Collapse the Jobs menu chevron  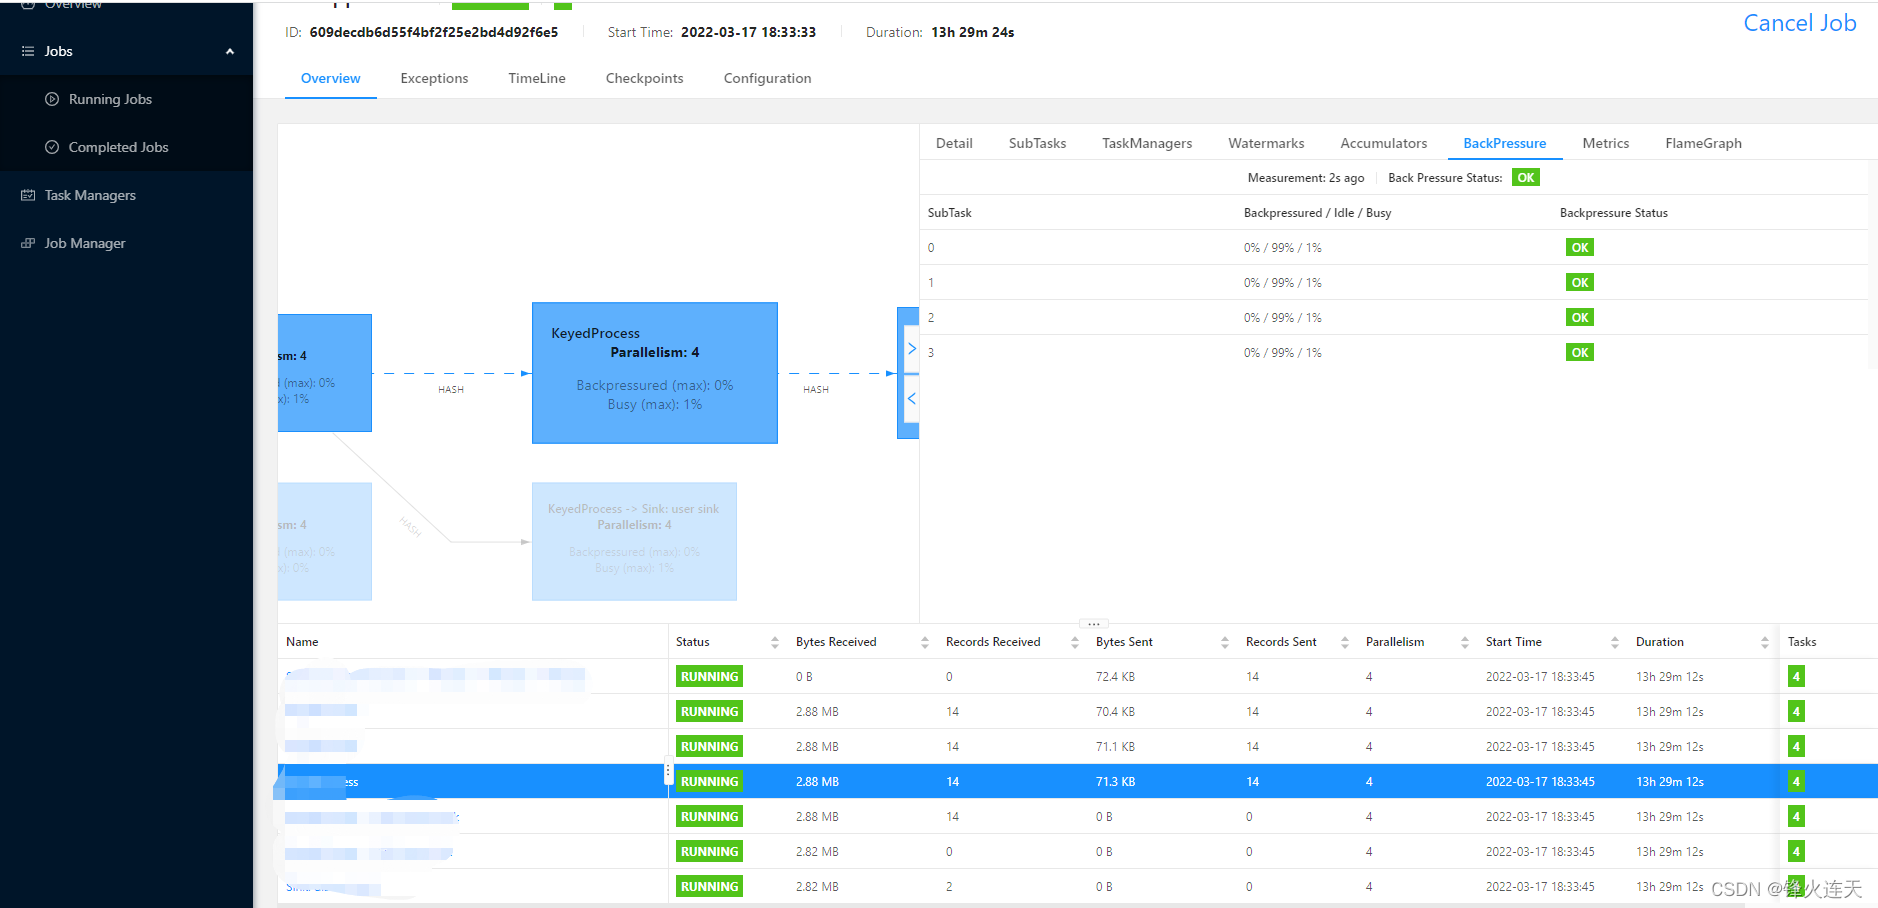pos(230,51)
